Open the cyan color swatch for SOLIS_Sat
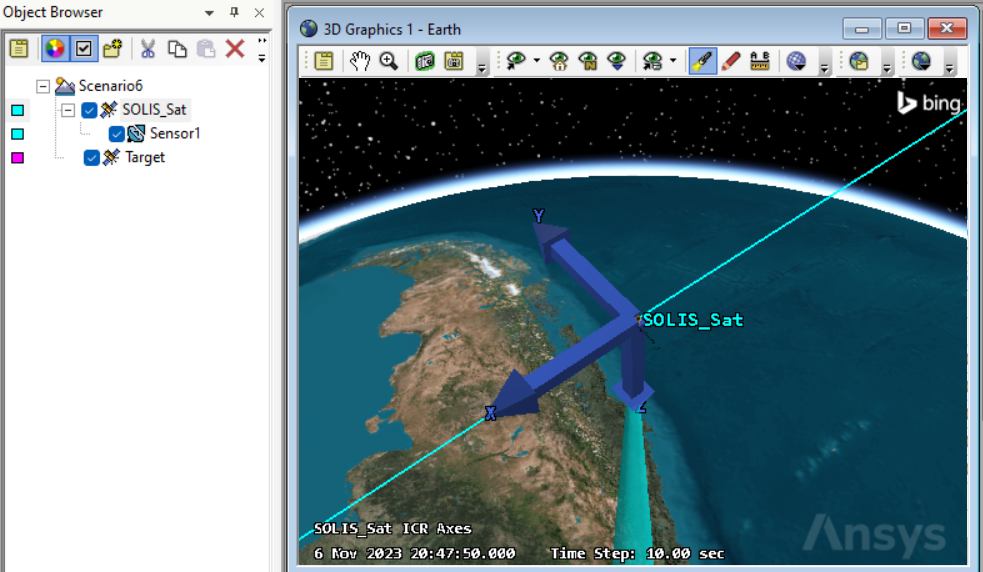Image resolution: width=983 pixels, height=572 pixels. pos(18,110)
